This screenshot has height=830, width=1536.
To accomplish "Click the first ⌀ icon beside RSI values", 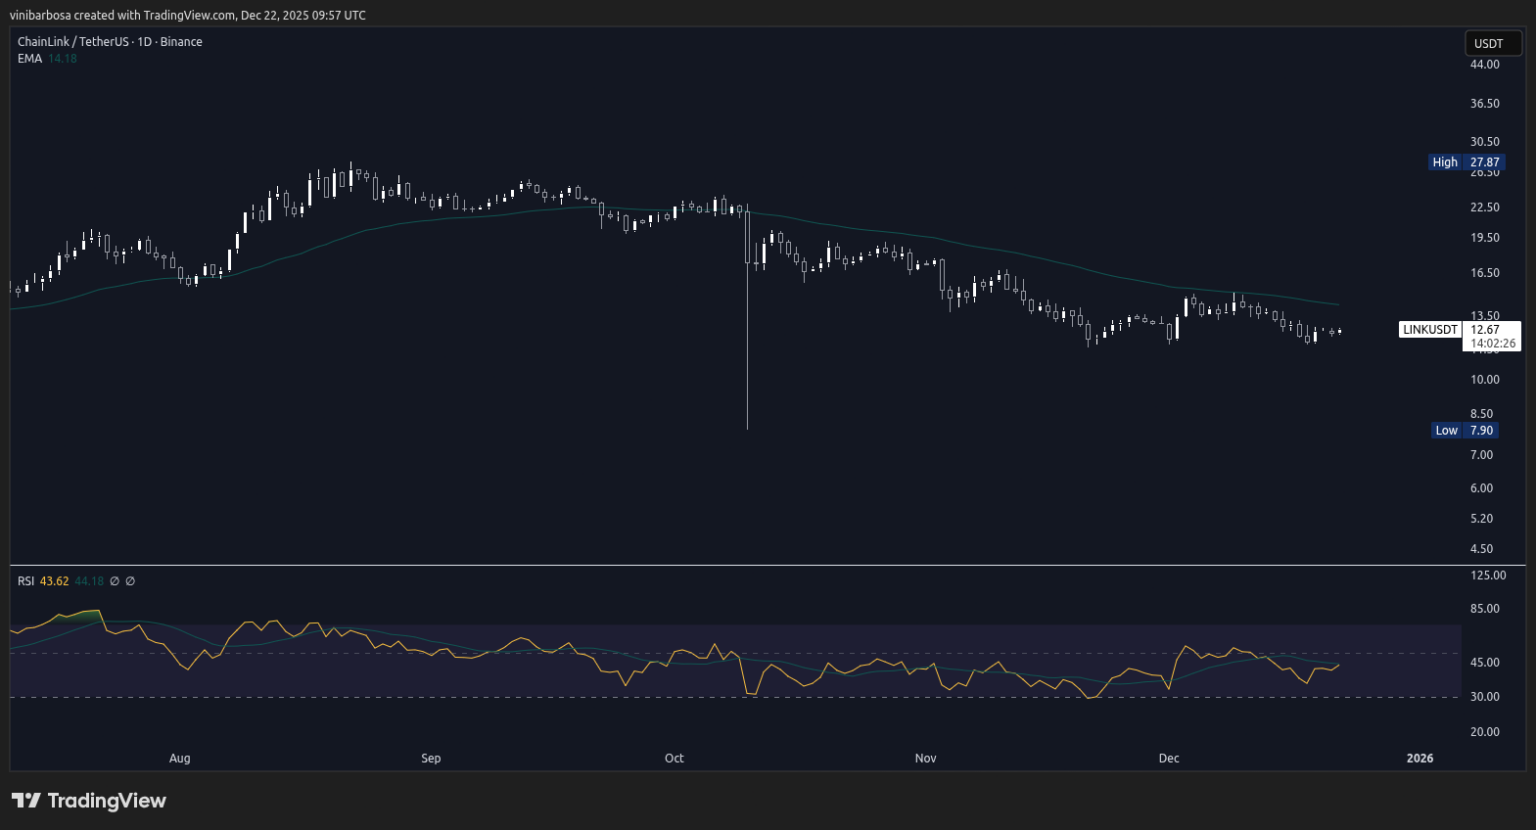I will 114,580.
